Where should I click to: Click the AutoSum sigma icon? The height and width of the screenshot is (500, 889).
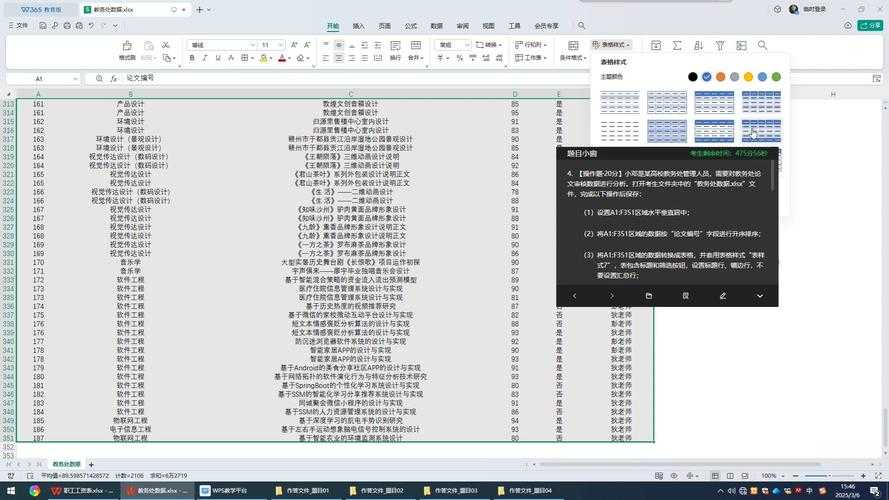pyautogui.click(x=676, y=46)
